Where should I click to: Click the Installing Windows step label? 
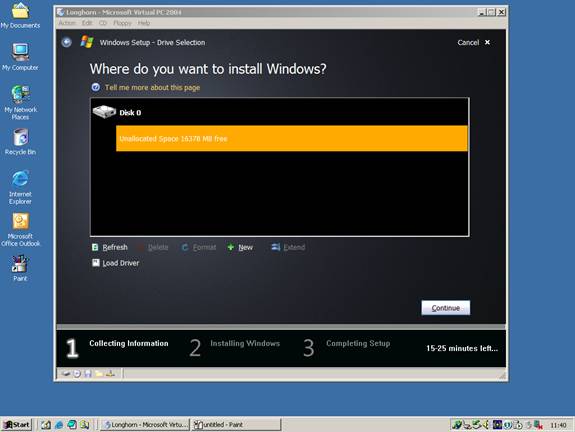coord(245,344)
